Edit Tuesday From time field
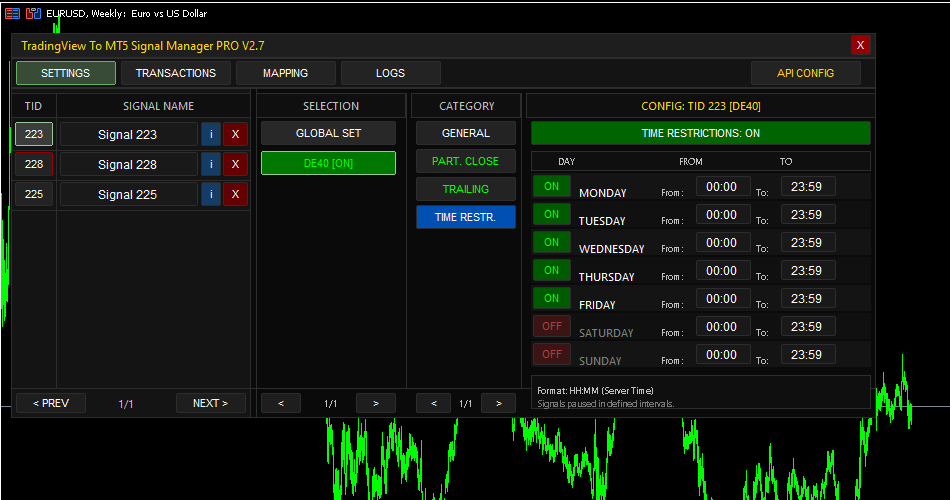Screen dimensions: 950x500 coord(722,215)
